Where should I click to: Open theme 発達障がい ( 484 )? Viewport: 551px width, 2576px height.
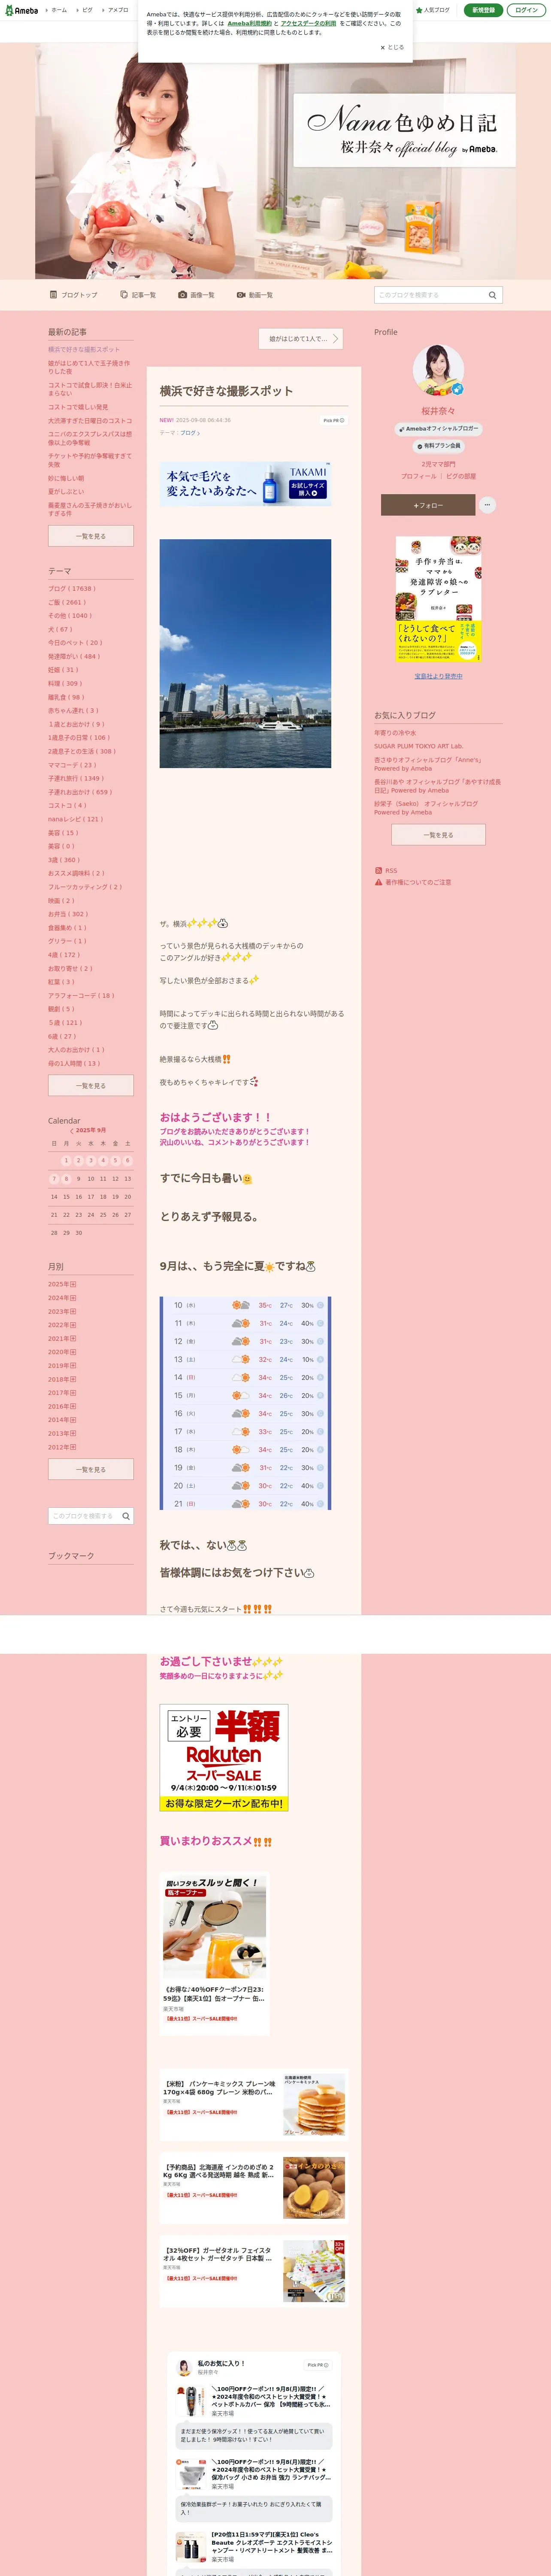coord(74,656)
